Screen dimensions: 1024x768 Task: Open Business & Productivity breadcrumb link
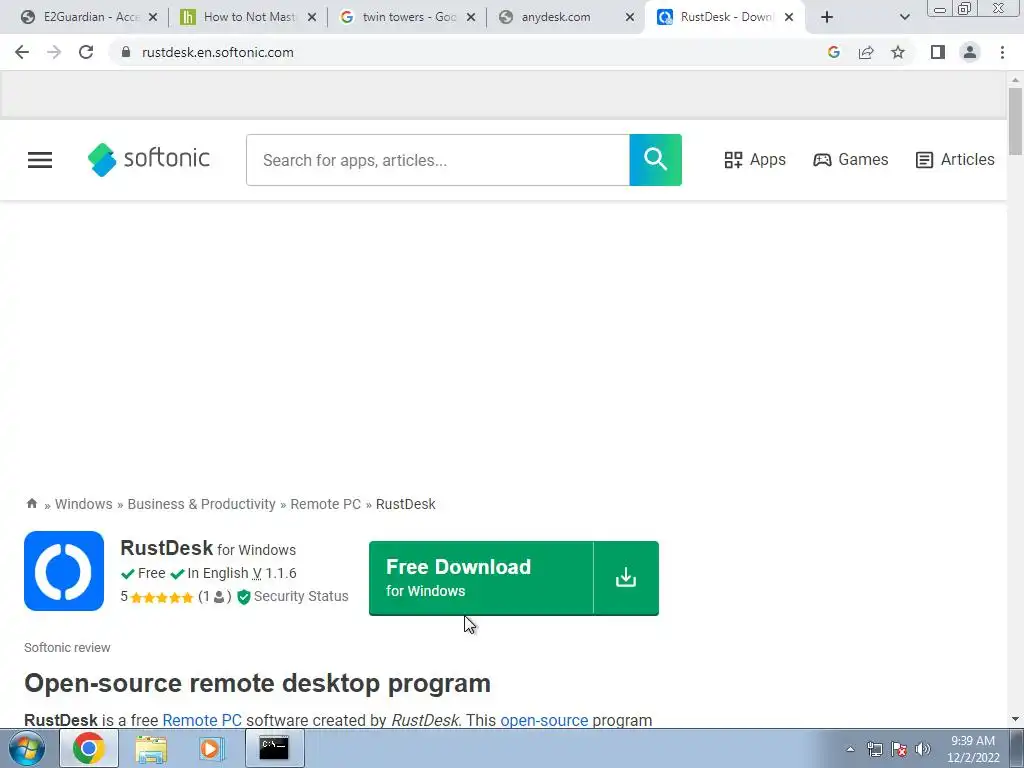point(201,504)
